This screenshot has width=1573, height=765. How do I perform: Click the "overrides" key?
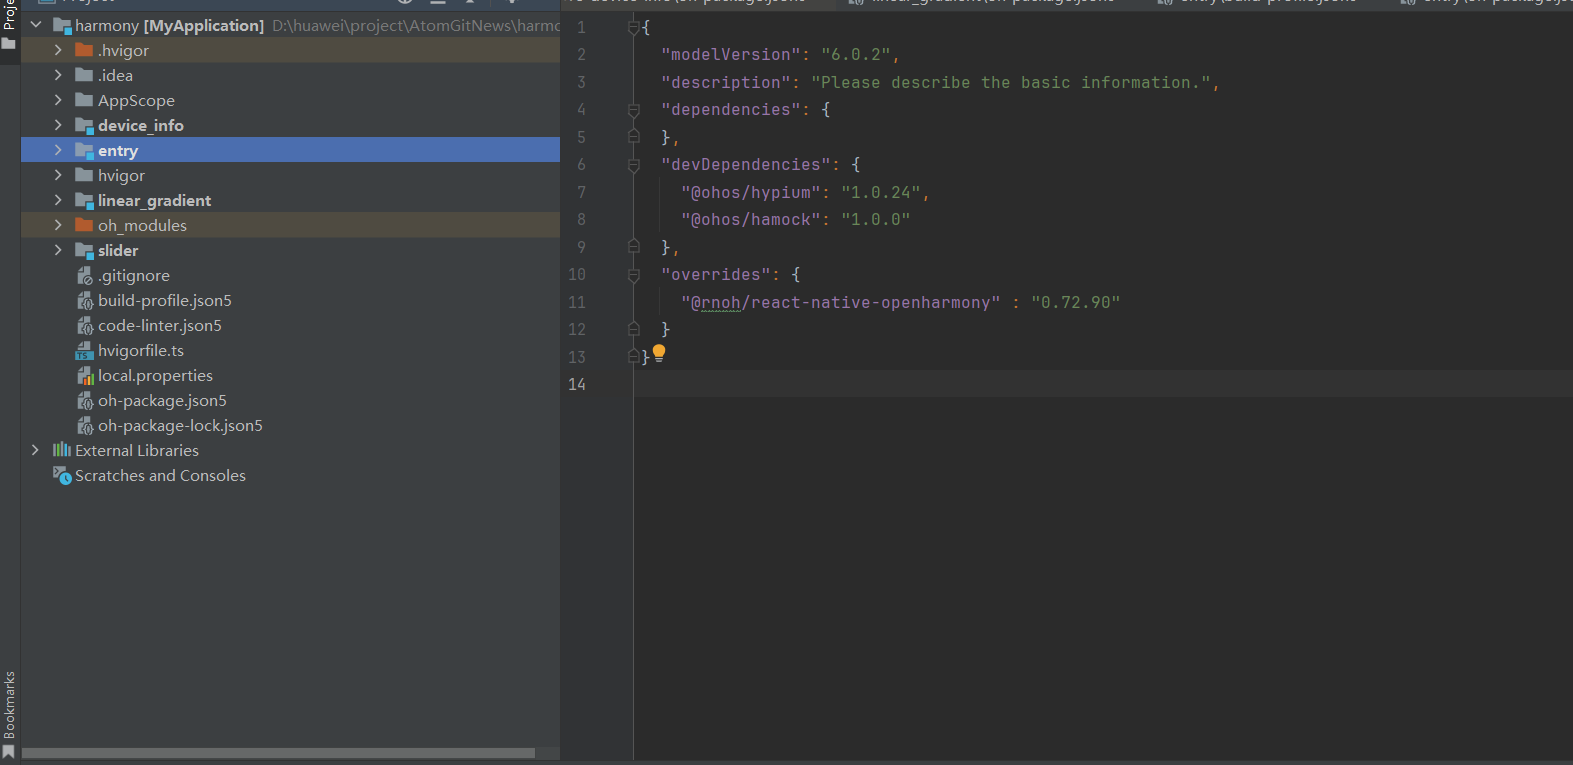point(715,275)
